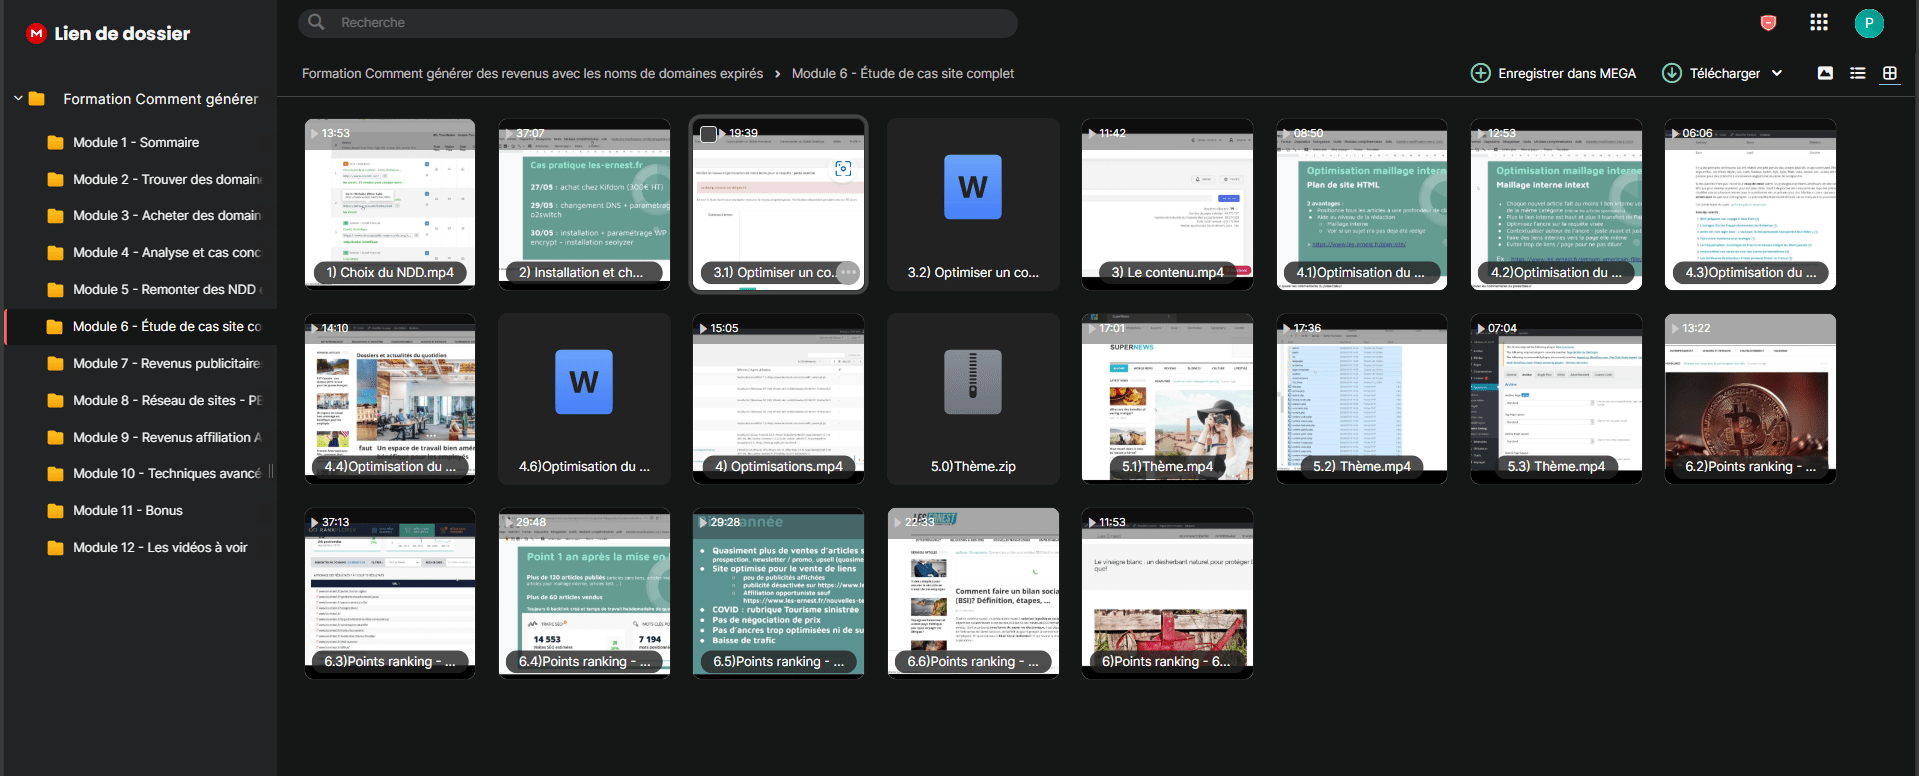The width and height of the screenshot is (1919, 776).
Task: Focus the Recherche search field
Action: coord(657,23)
